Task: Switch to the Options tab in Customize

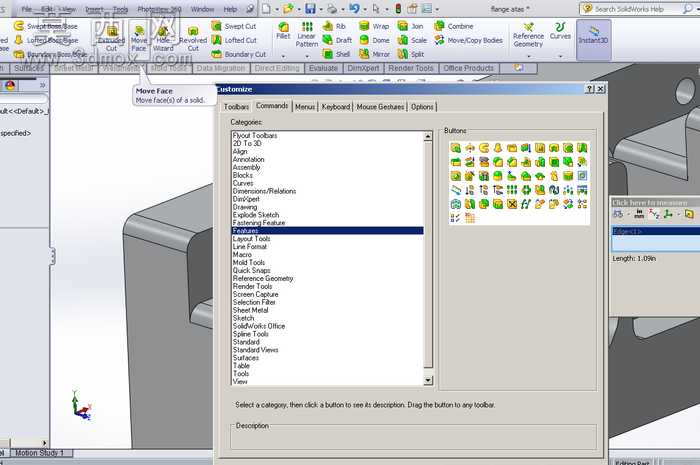Action: pyautogui.click(x=422, y=107)
